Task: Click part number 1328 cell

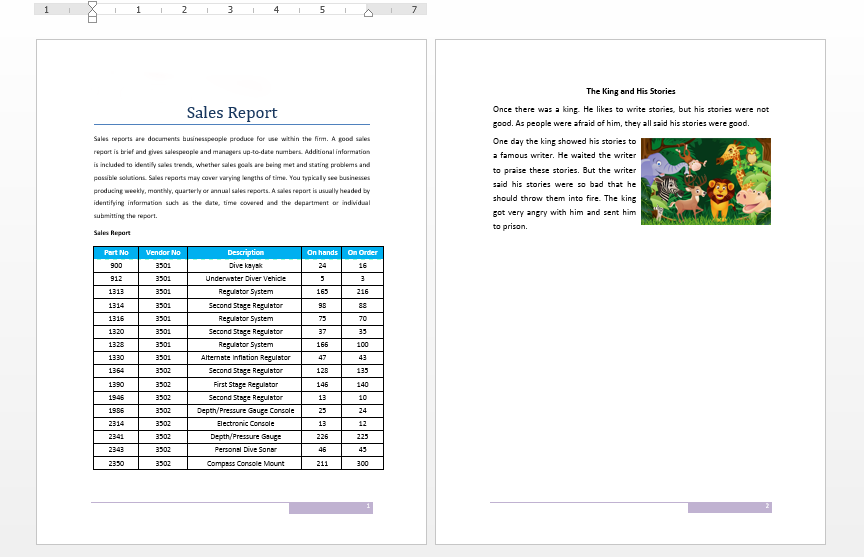Action: (116, 344)
